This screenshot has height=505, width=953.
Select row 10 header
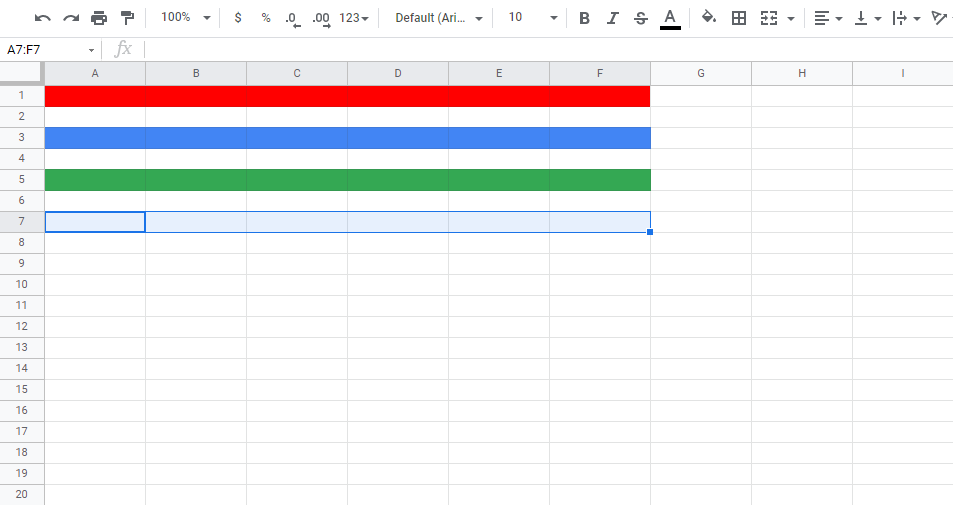(22, 284)
